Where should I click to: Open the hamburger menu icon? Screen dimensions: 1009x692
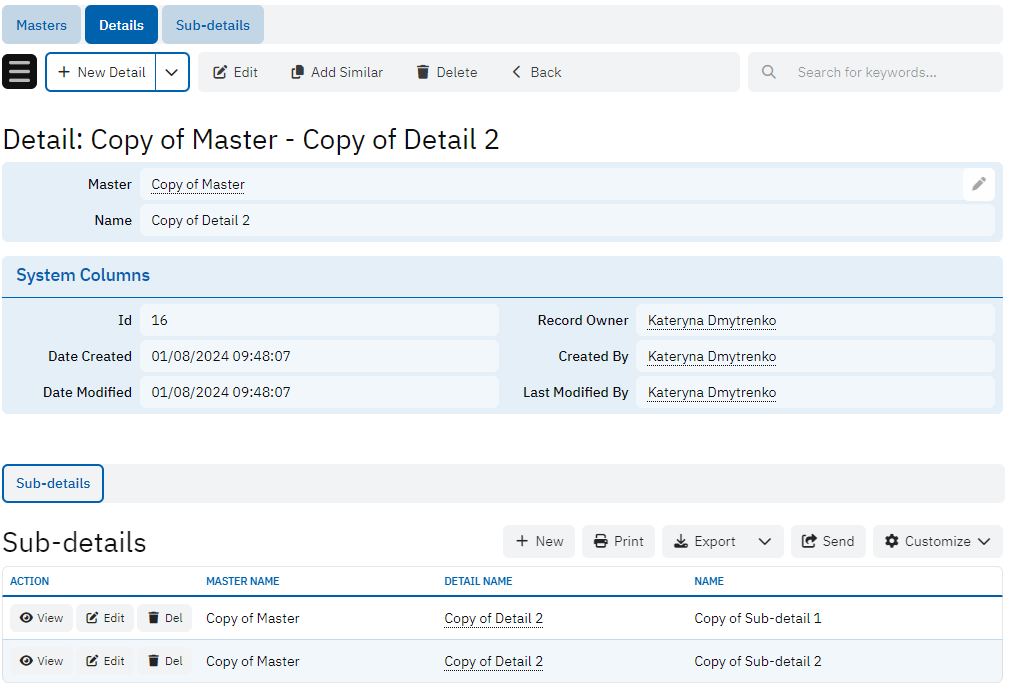coord(20,72)
